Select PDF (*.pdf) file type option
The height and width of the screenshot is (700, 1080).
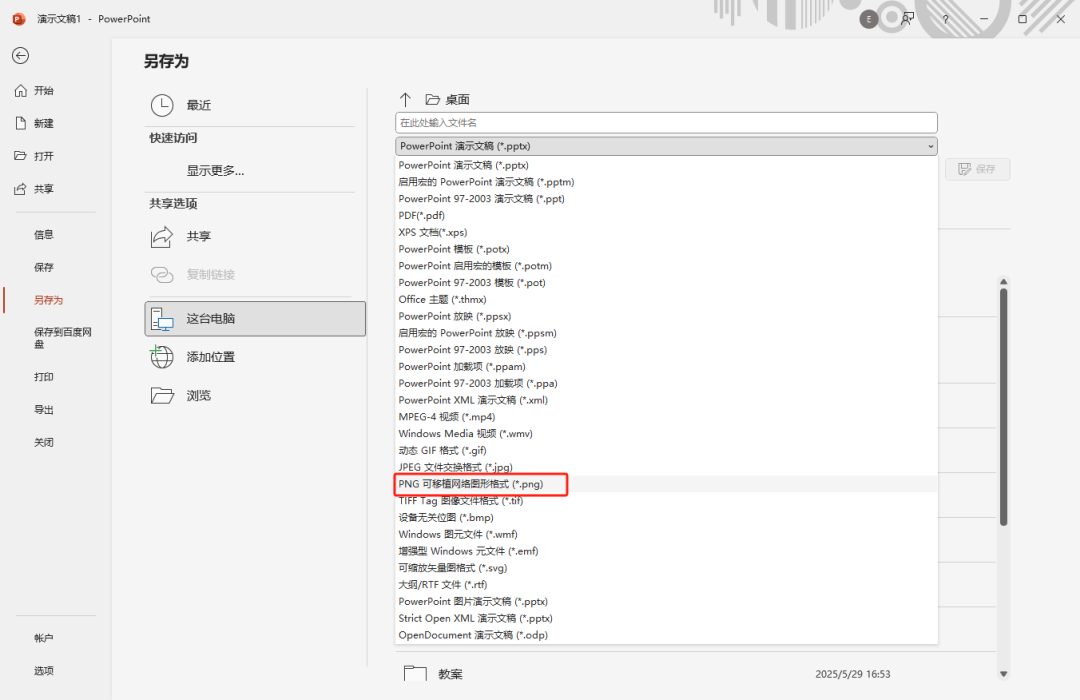[x=422, y=215]
